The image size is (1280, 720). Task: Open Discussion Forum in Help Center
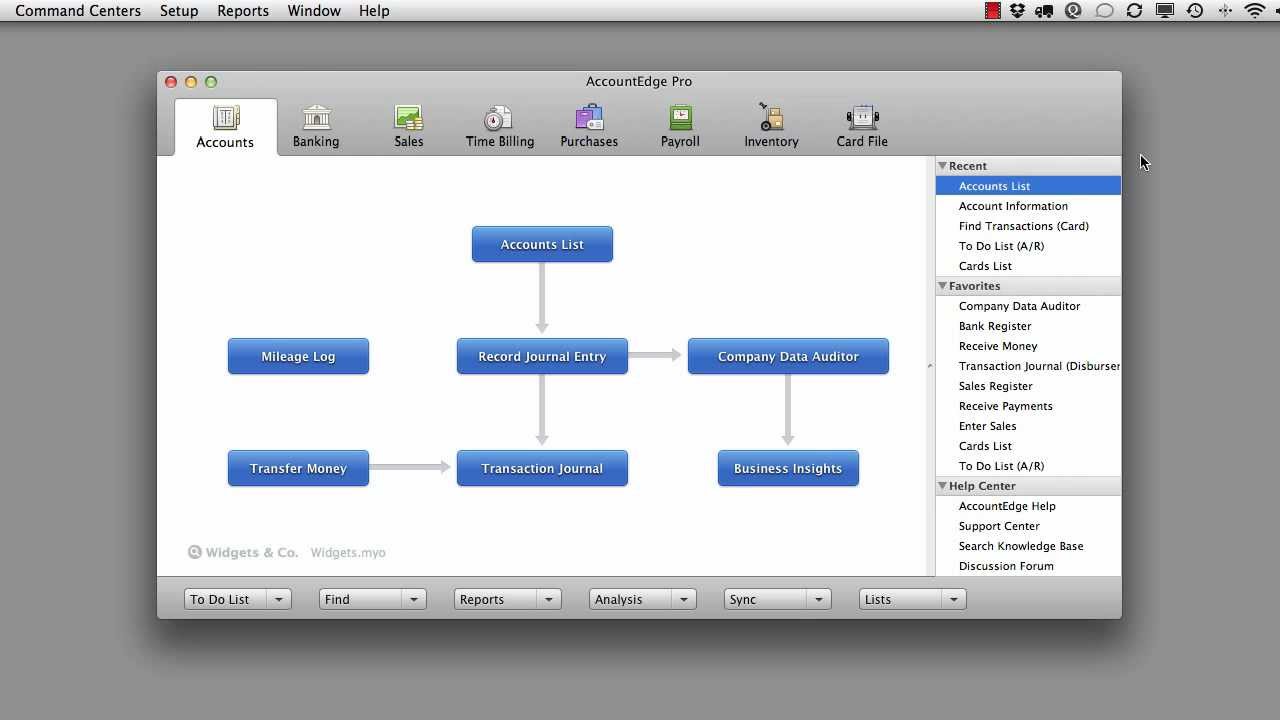(1028, 566)
